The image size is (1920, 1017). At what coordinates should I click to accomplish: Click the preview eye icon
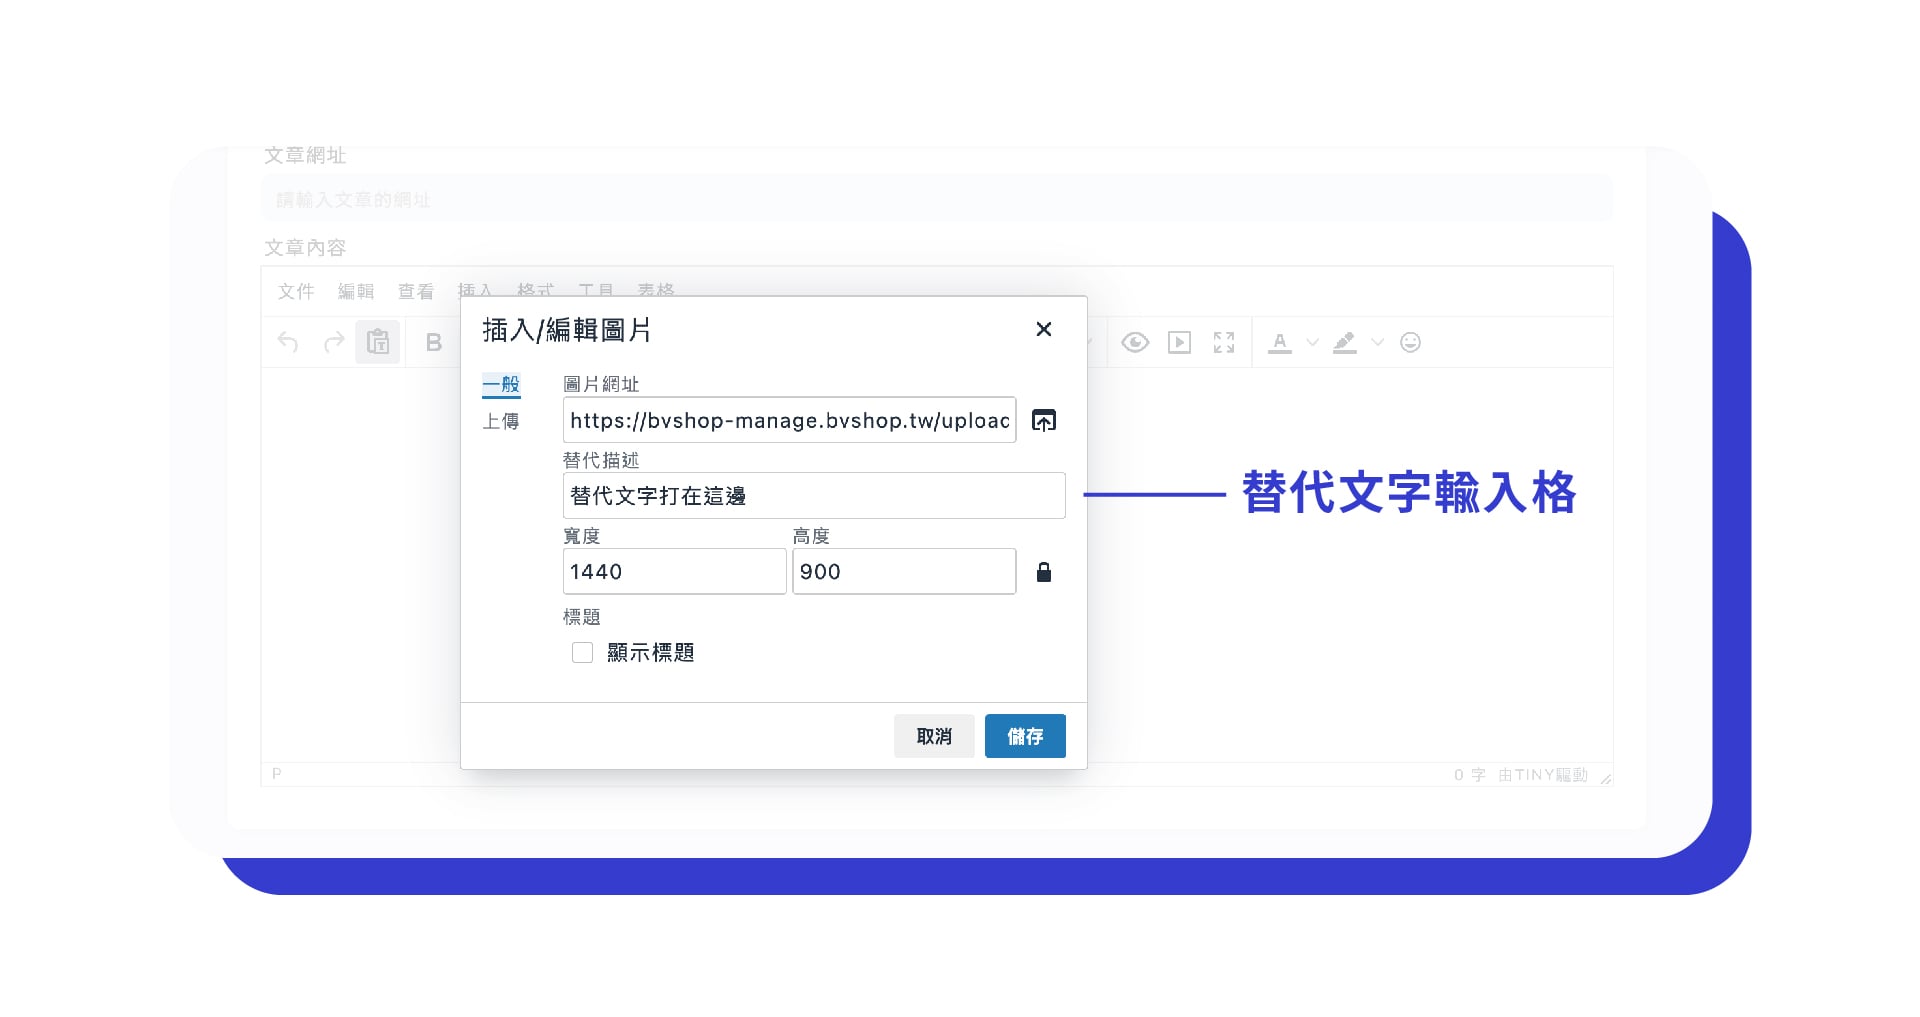(1135, 343)
